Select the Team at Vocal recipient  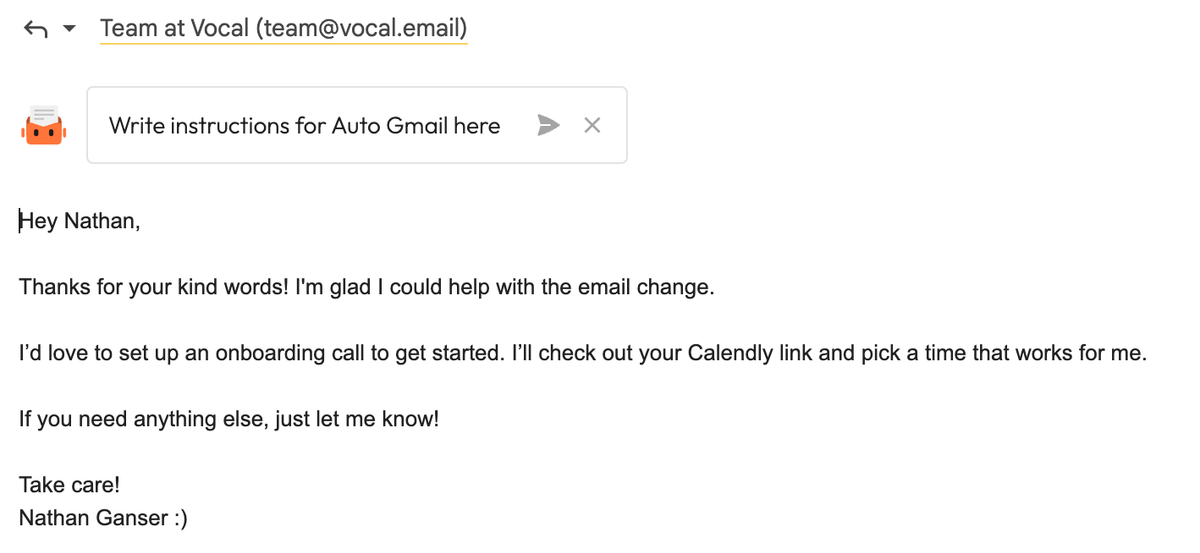pos(283,28)
